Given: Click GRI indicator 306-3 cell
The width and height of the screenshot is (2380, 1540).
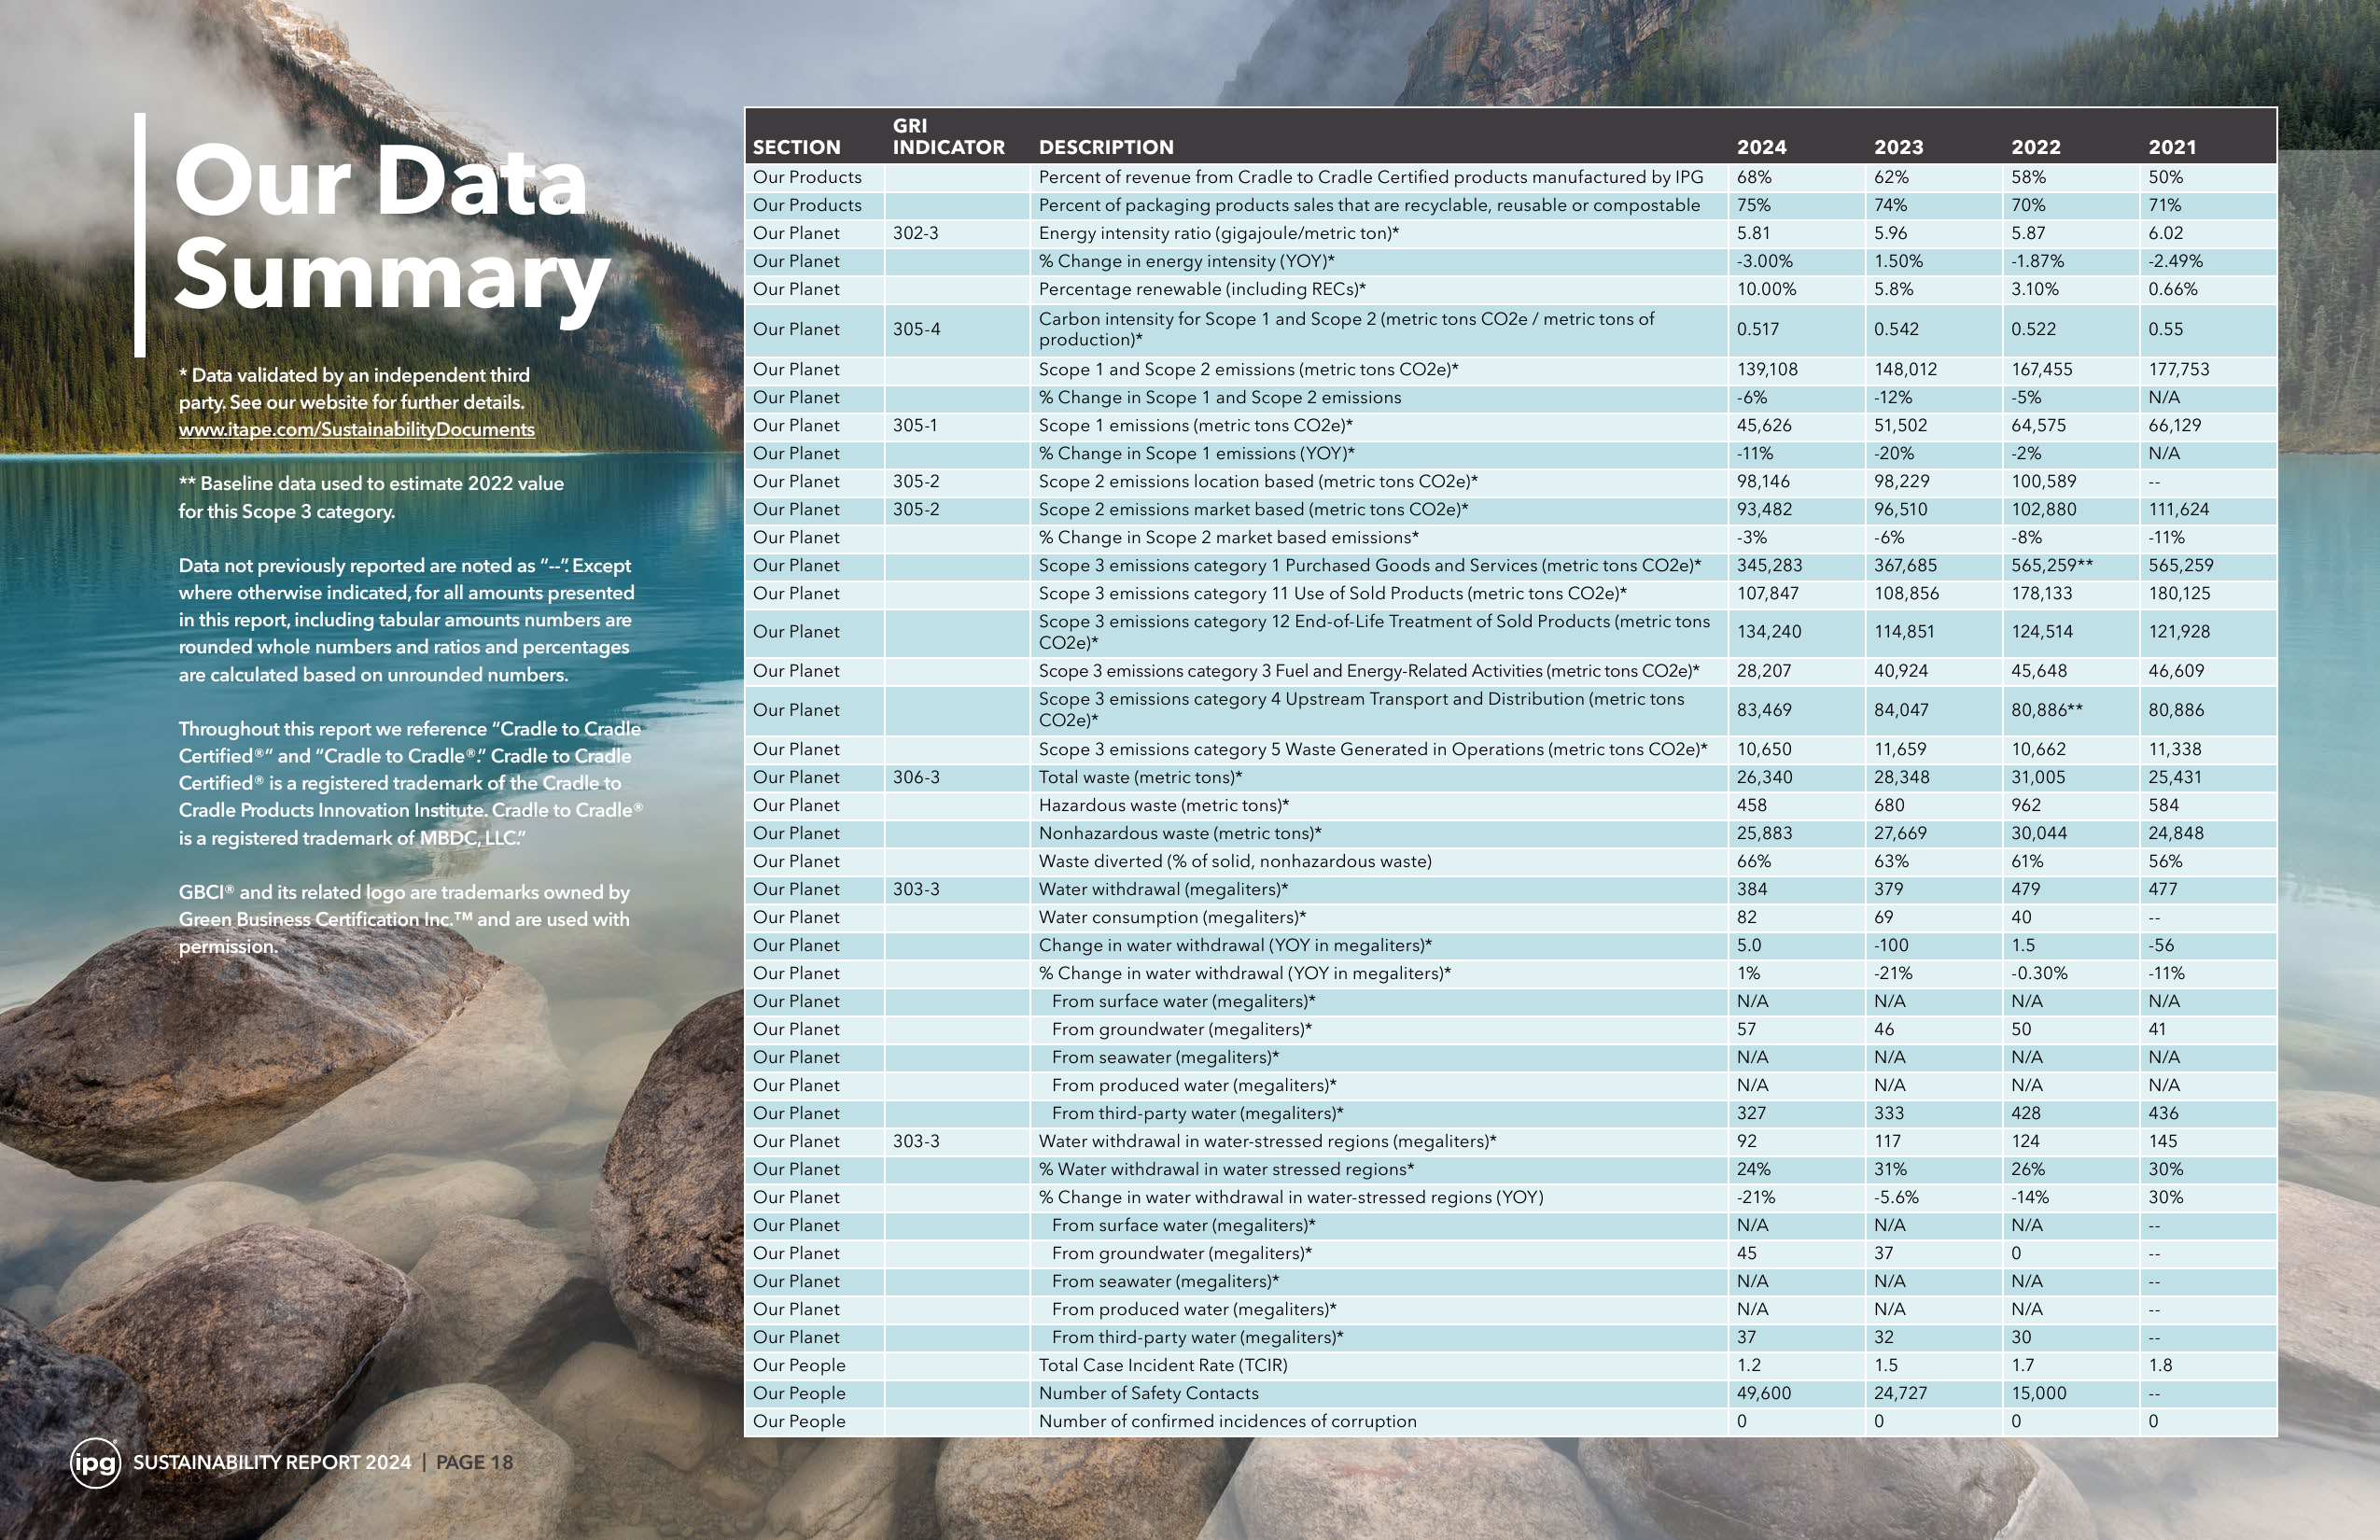Looking at the screenshot, I should click(x=916, y=777).
